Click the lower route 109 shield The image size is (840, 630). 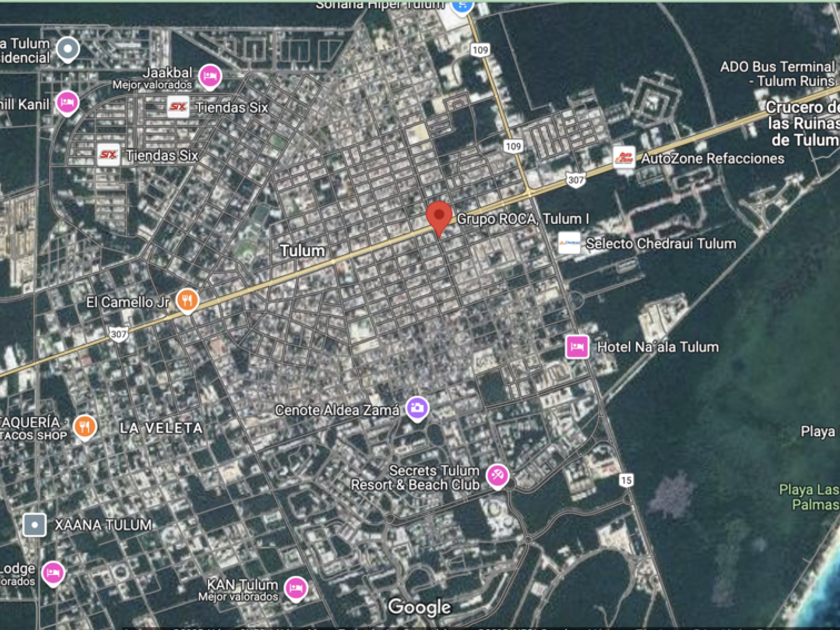(x=513, y=146)
